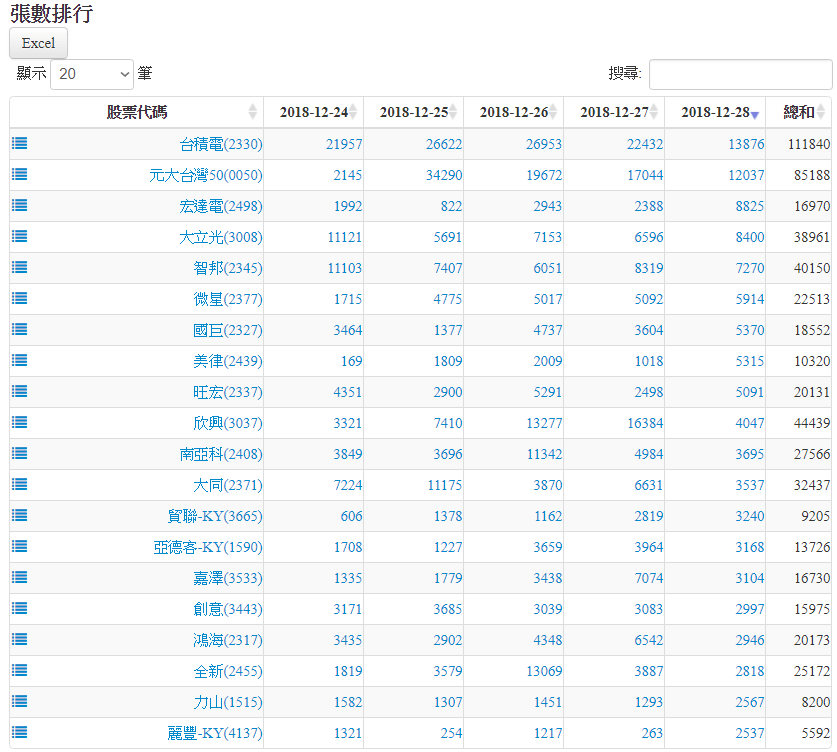Open 南亞科(2408) stock link
The image size is (837, 752).
[220, 454]
